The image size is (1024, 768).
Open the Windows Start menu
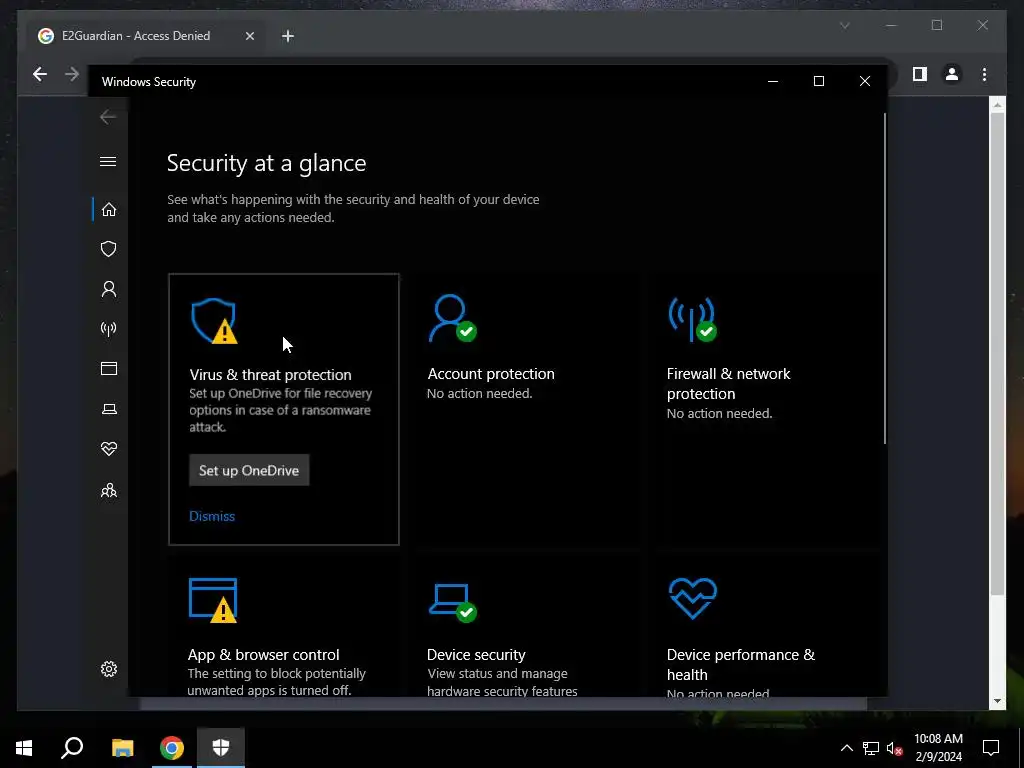click(x=24, y=748)
